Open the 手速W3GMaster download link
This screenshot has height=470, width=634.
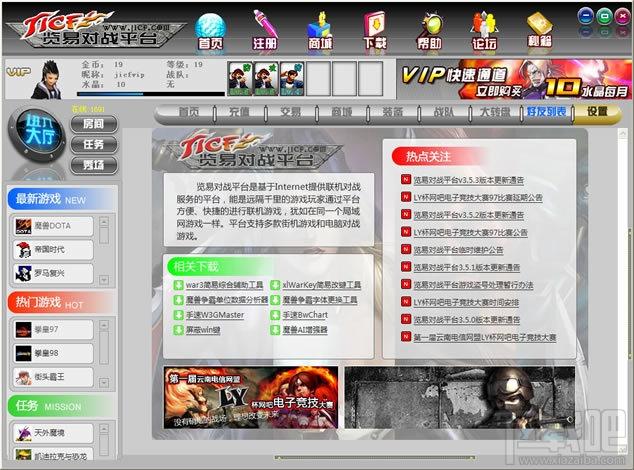215,315
